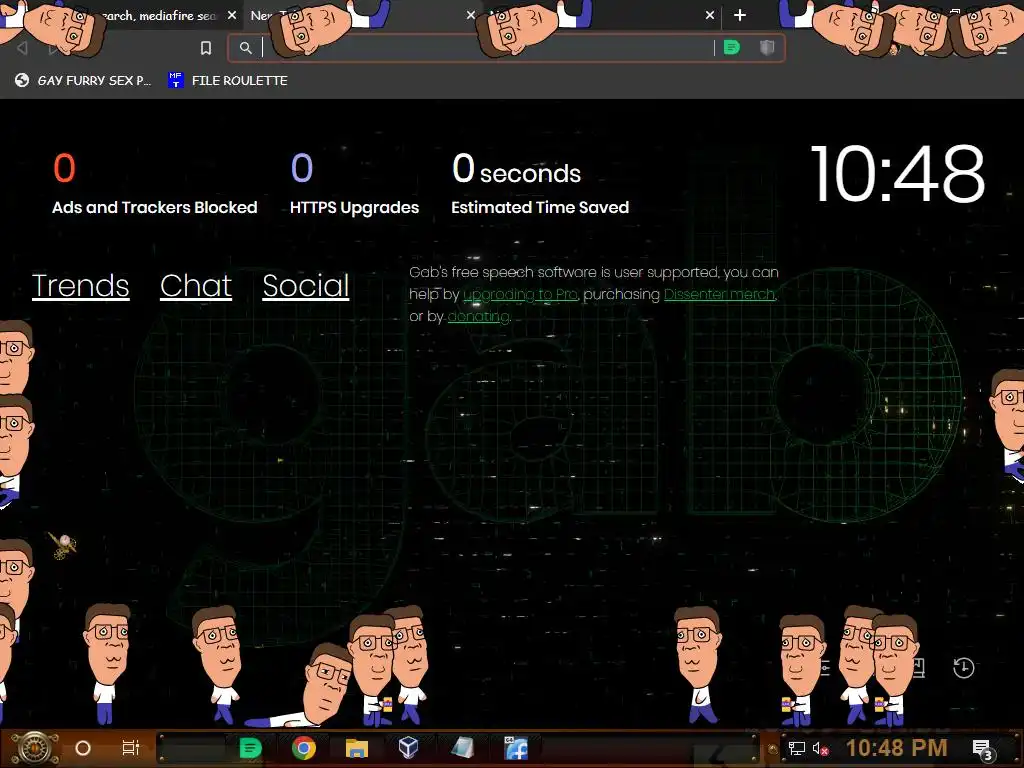Go back with the back arrow

[22, 48]
